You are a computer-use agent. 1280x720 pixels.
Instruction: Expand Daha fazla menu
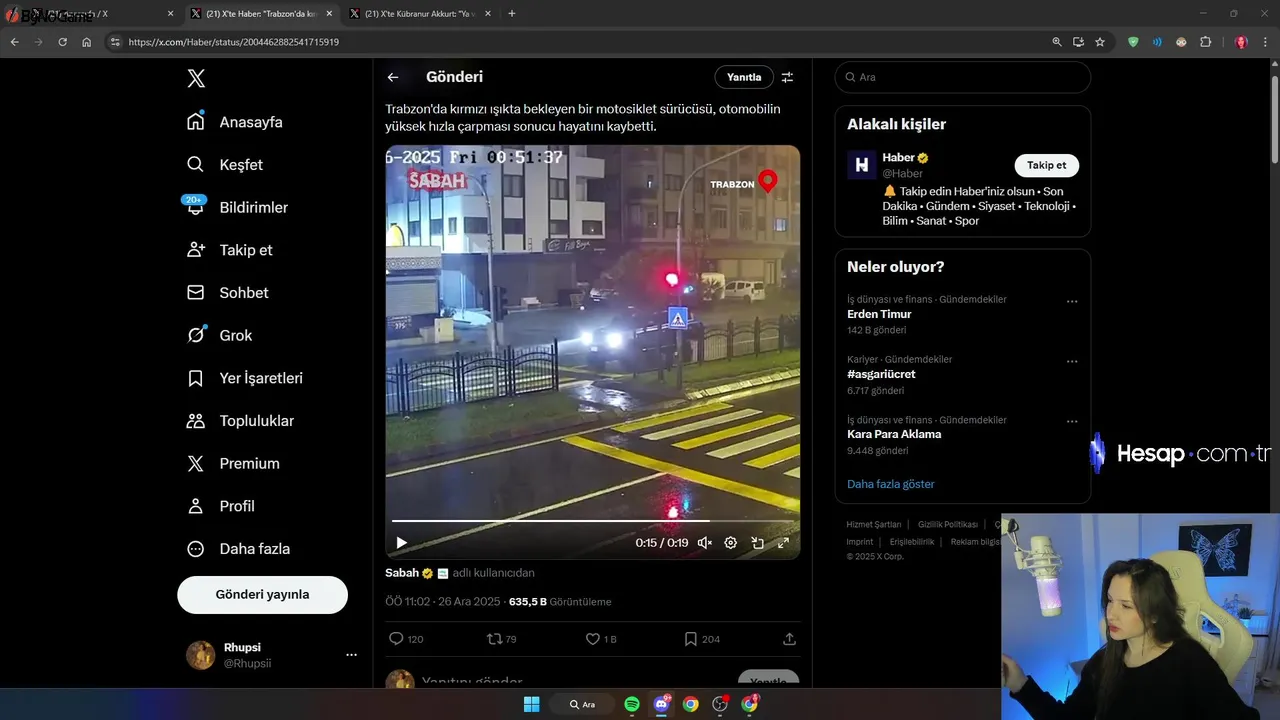coord(238,549)
